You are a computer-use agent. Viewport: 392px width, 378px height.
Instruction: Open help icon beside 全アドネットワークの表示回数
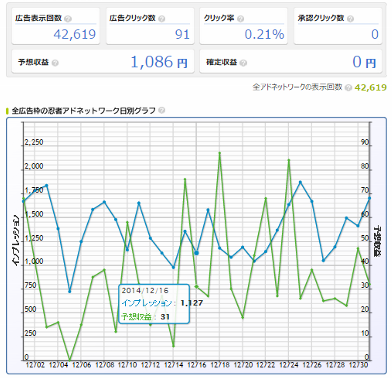(x=348, y=87)
